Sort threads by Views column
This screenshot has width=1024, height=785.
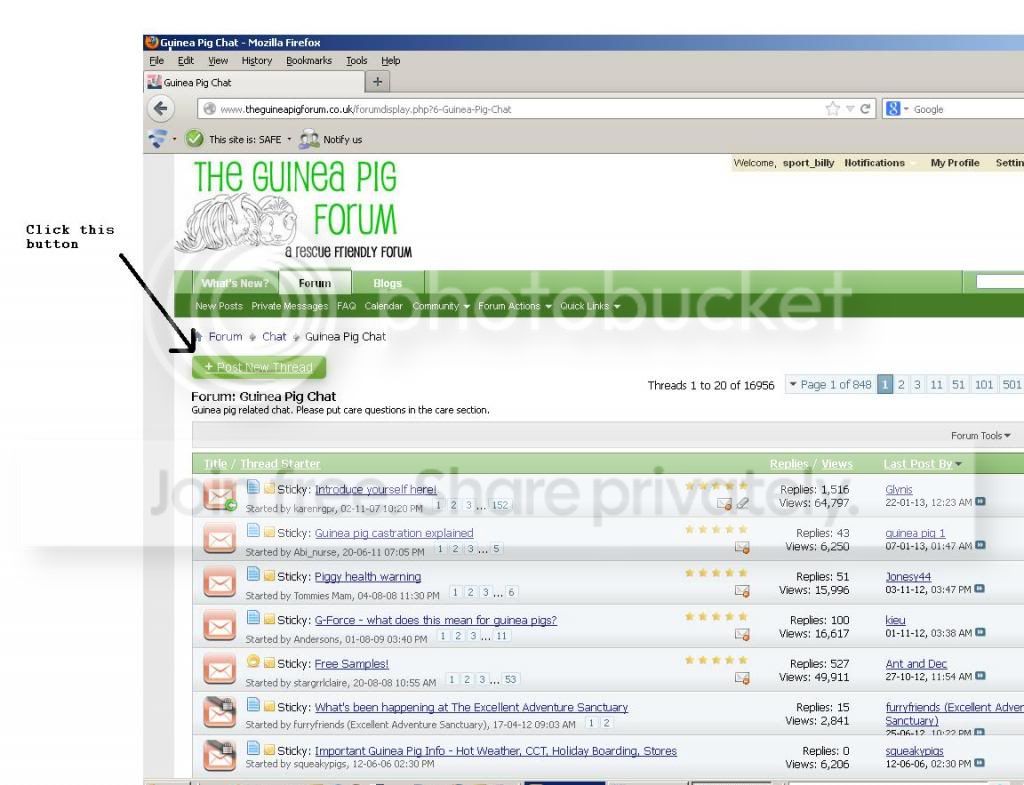[x=837, y=464]
